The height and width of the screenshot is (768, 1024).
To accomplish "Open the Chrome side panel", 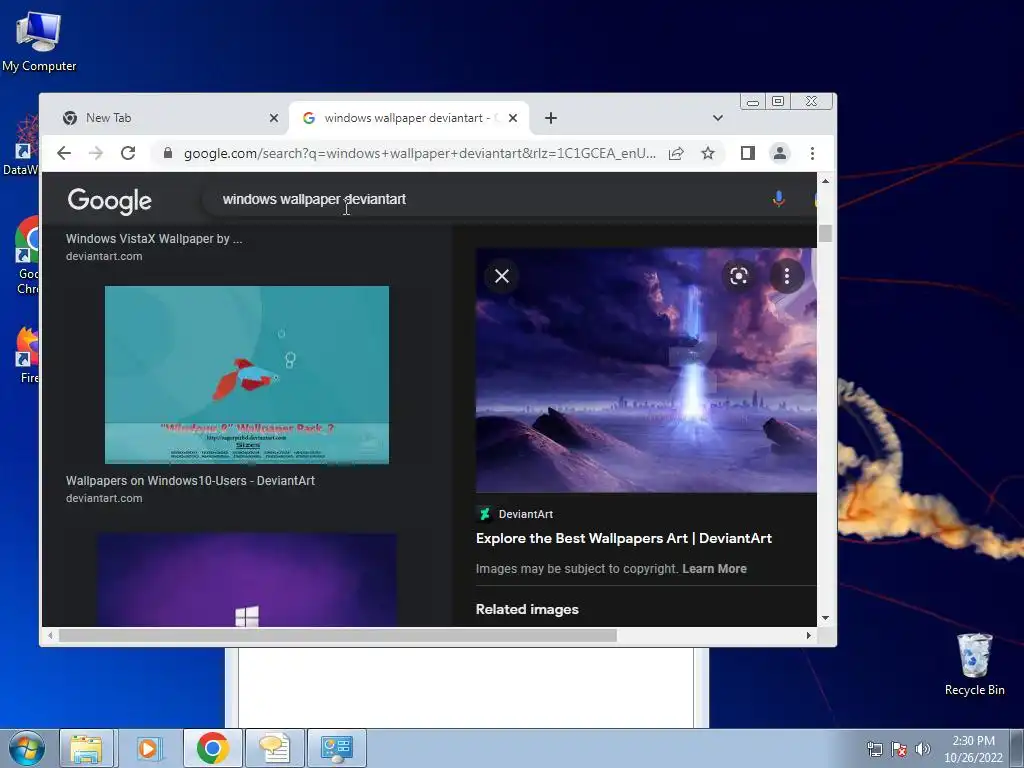I will pyautogui.click(x=748, y=153).
